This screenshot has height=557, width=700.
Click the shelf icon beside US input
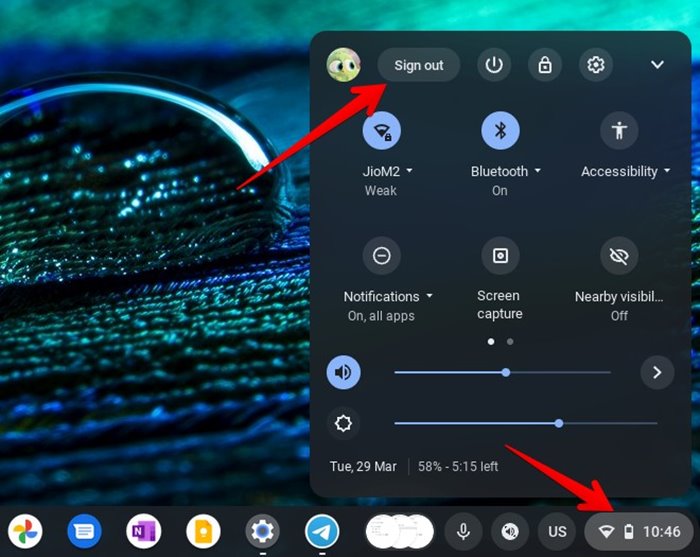(510, 531)
